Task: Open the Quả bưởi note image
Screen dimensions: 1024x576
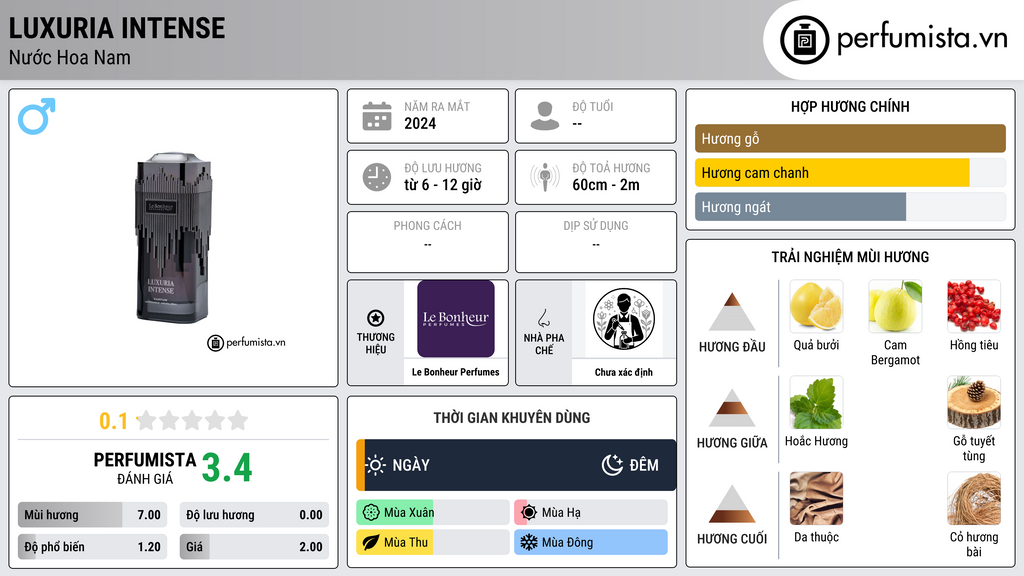Action: [816, 306]
